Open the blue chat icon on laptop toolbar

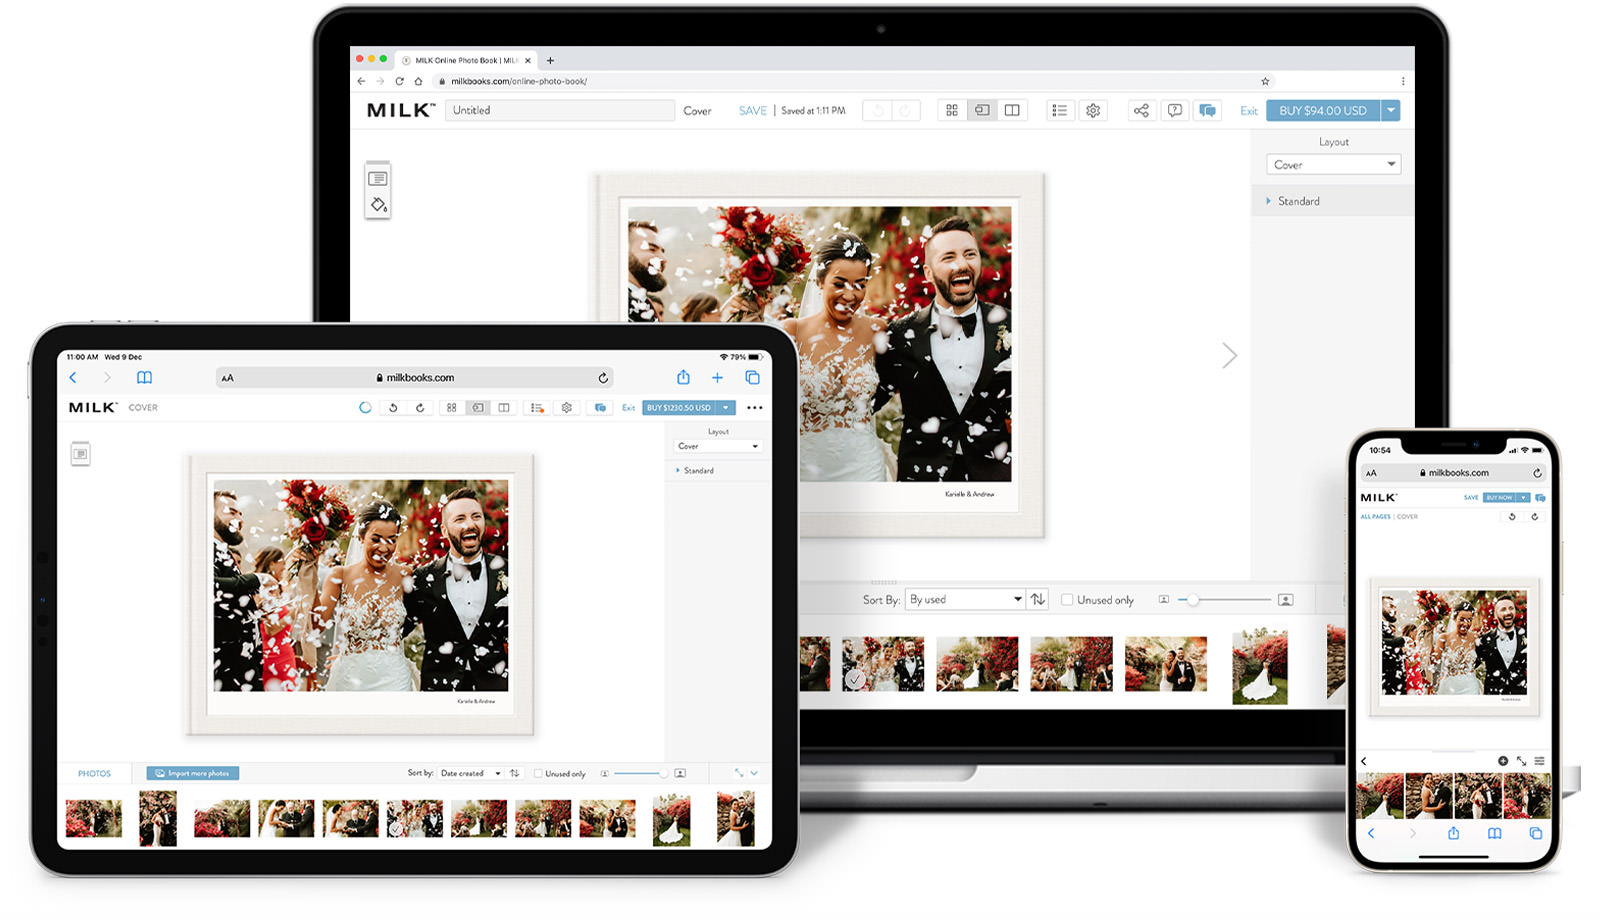pyautogui.click(x=1208, y=110)
